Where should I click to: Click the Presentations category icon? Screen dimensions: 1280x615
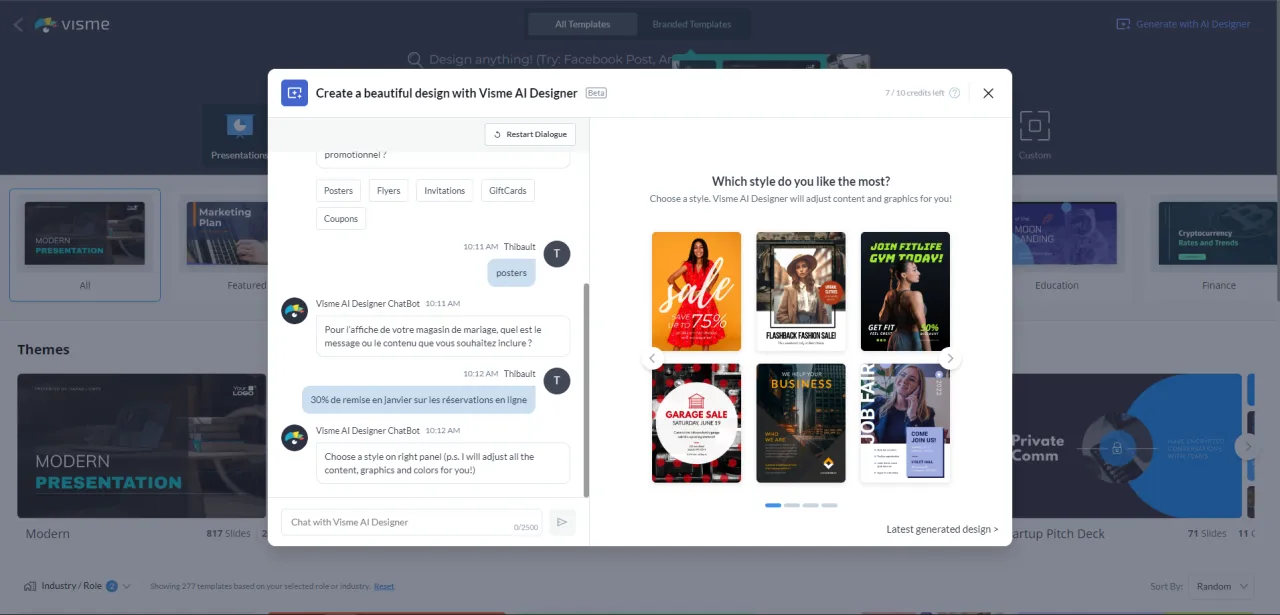240,126
